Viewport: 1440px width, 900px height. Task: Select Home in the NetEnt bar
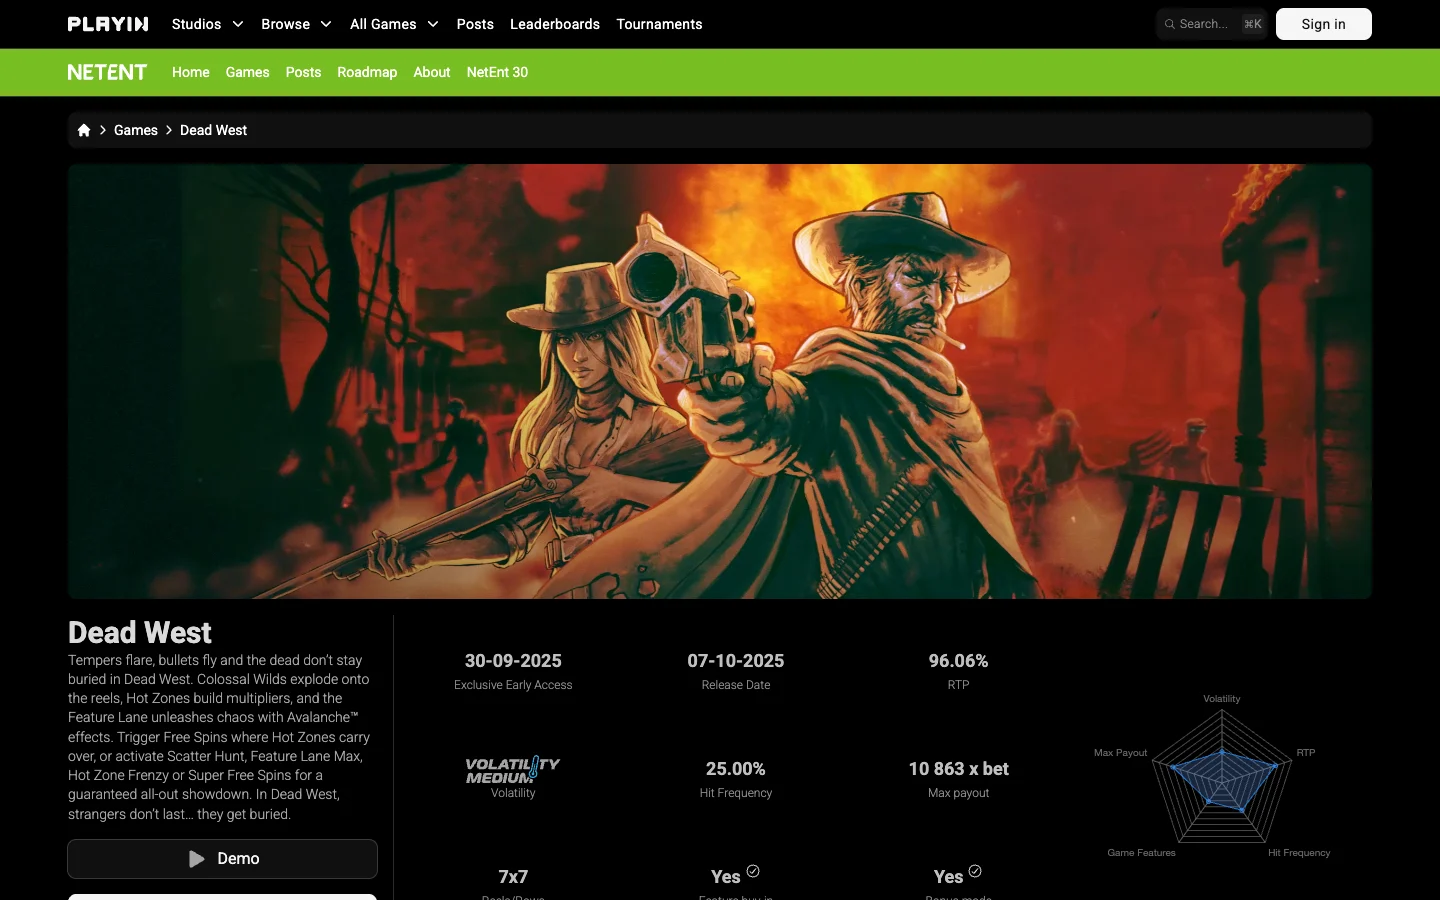pyautogui.click(x=191, y=72)
